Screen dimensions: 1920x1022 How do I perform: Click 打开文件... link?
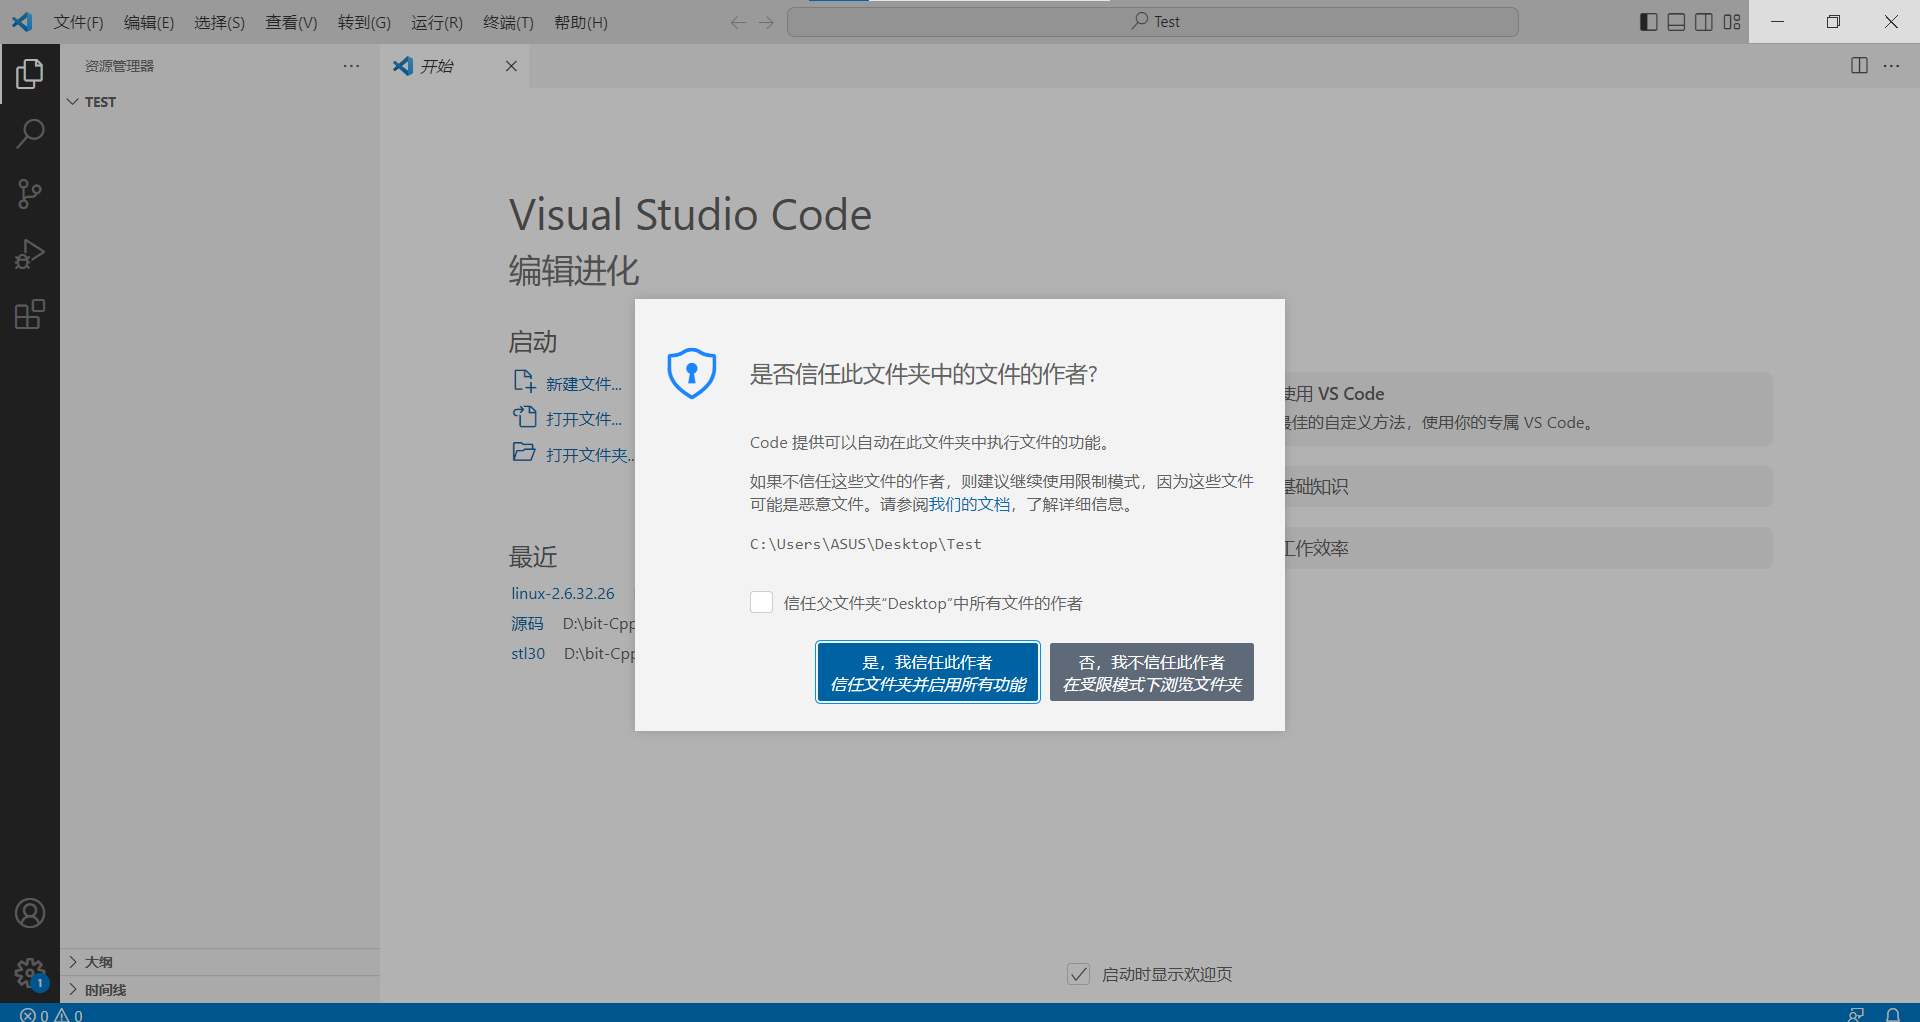click(x=584, y=419)
